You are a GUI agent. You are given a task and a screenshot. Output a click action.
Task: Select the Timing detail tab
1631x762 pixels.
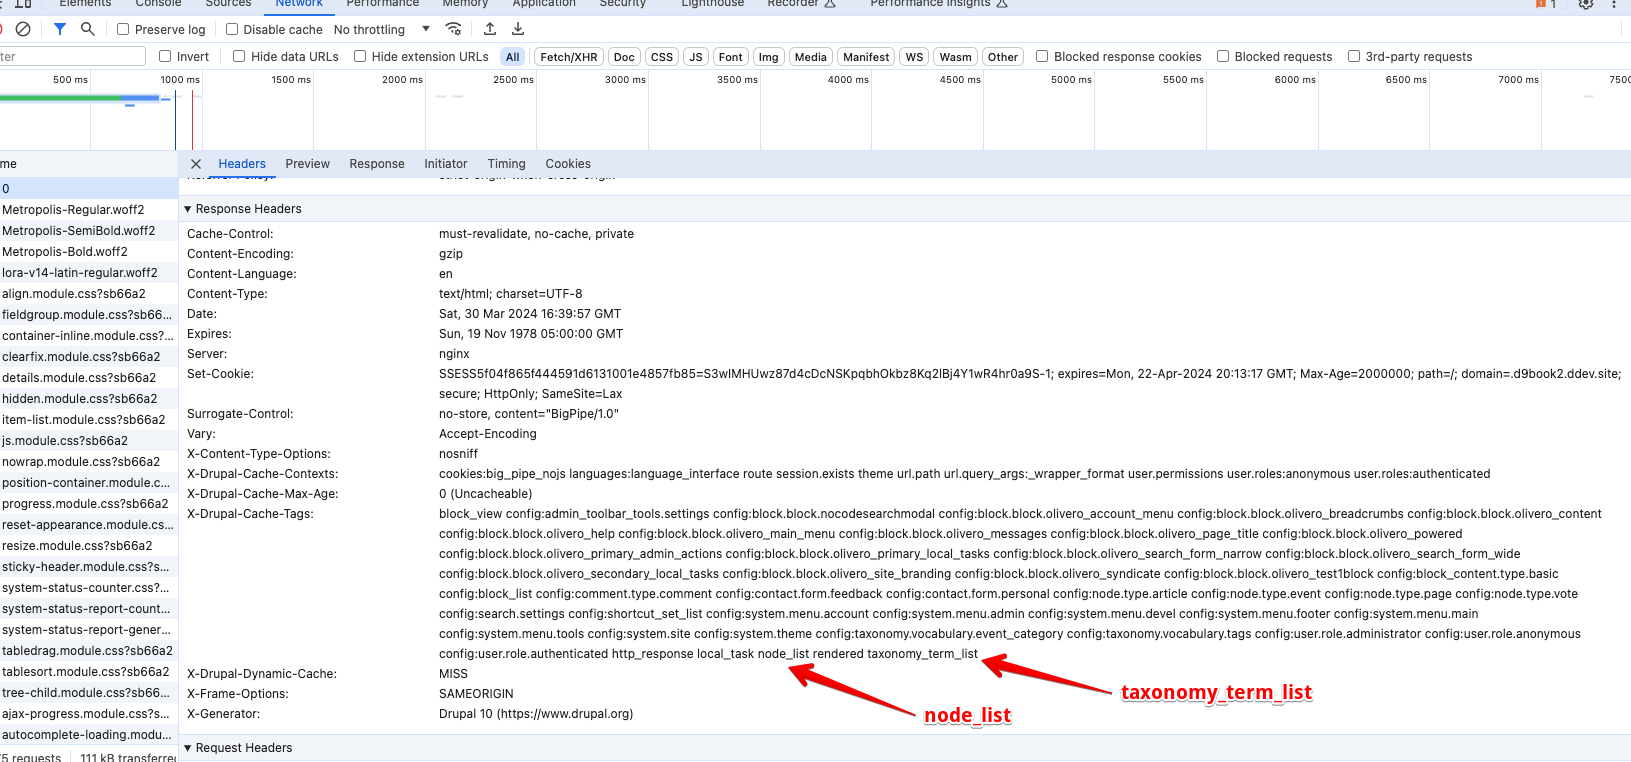tap(506, 164)
